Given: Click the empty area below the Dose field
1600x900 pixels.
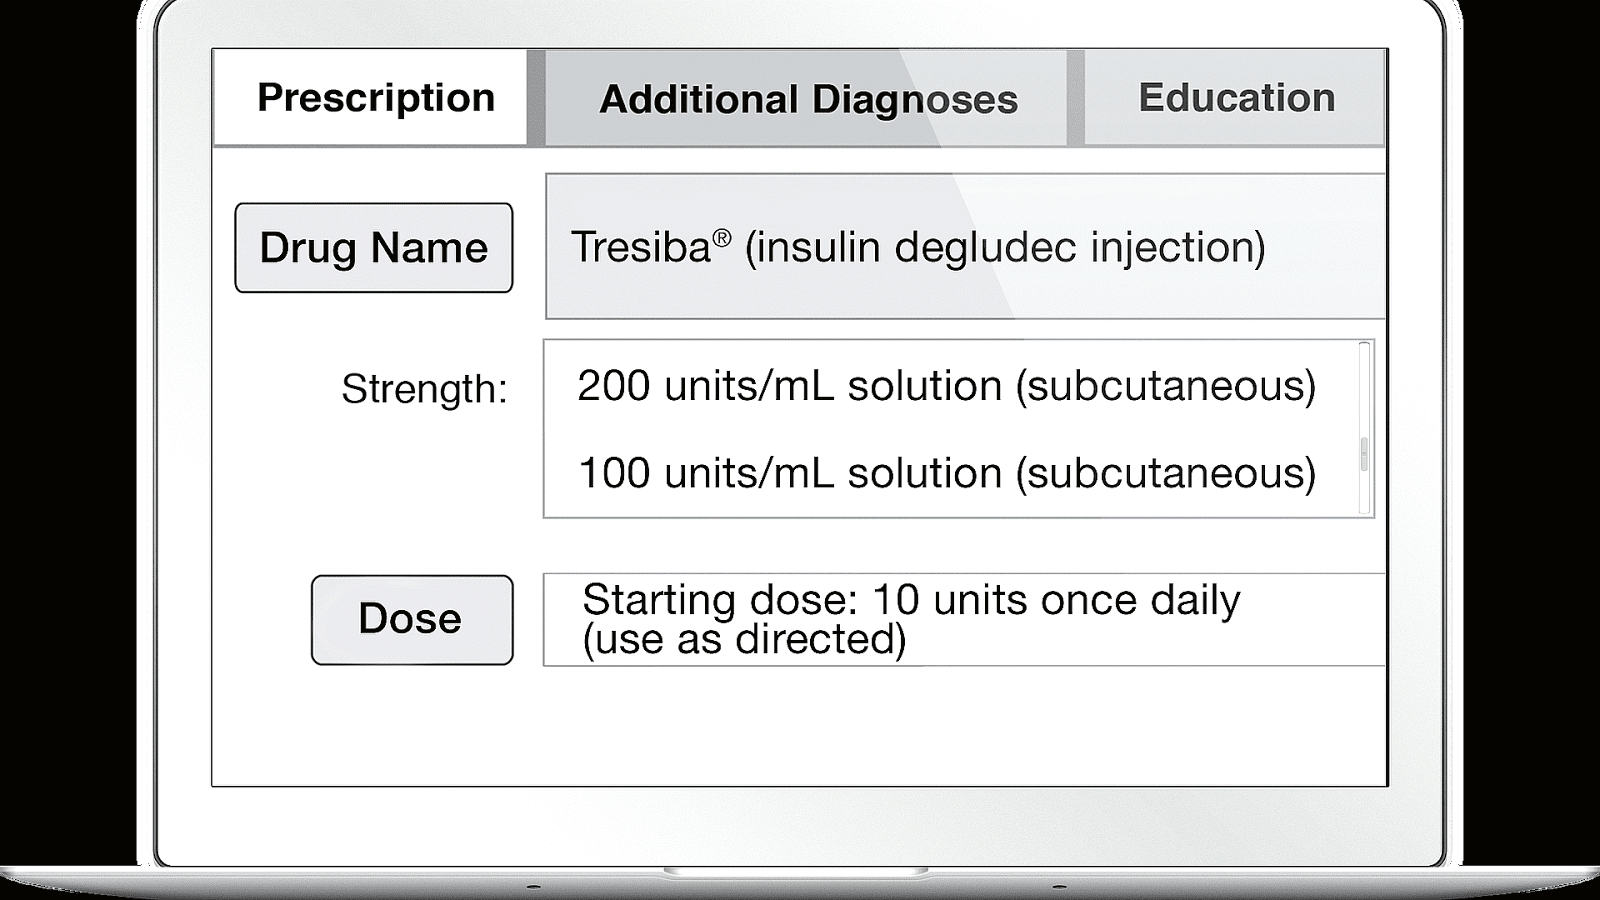Looking at the screenshot, I should (800, 725).
